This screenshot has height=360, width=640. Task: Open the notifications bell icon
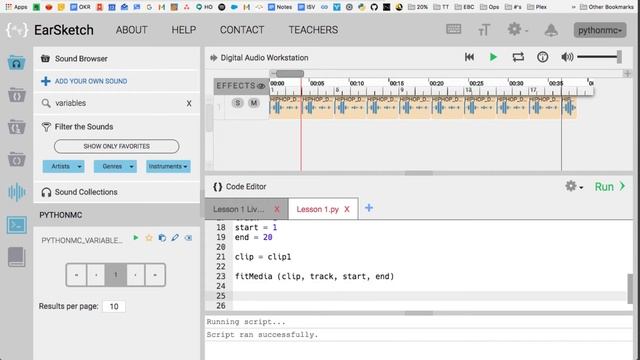(x=551, y=30)
